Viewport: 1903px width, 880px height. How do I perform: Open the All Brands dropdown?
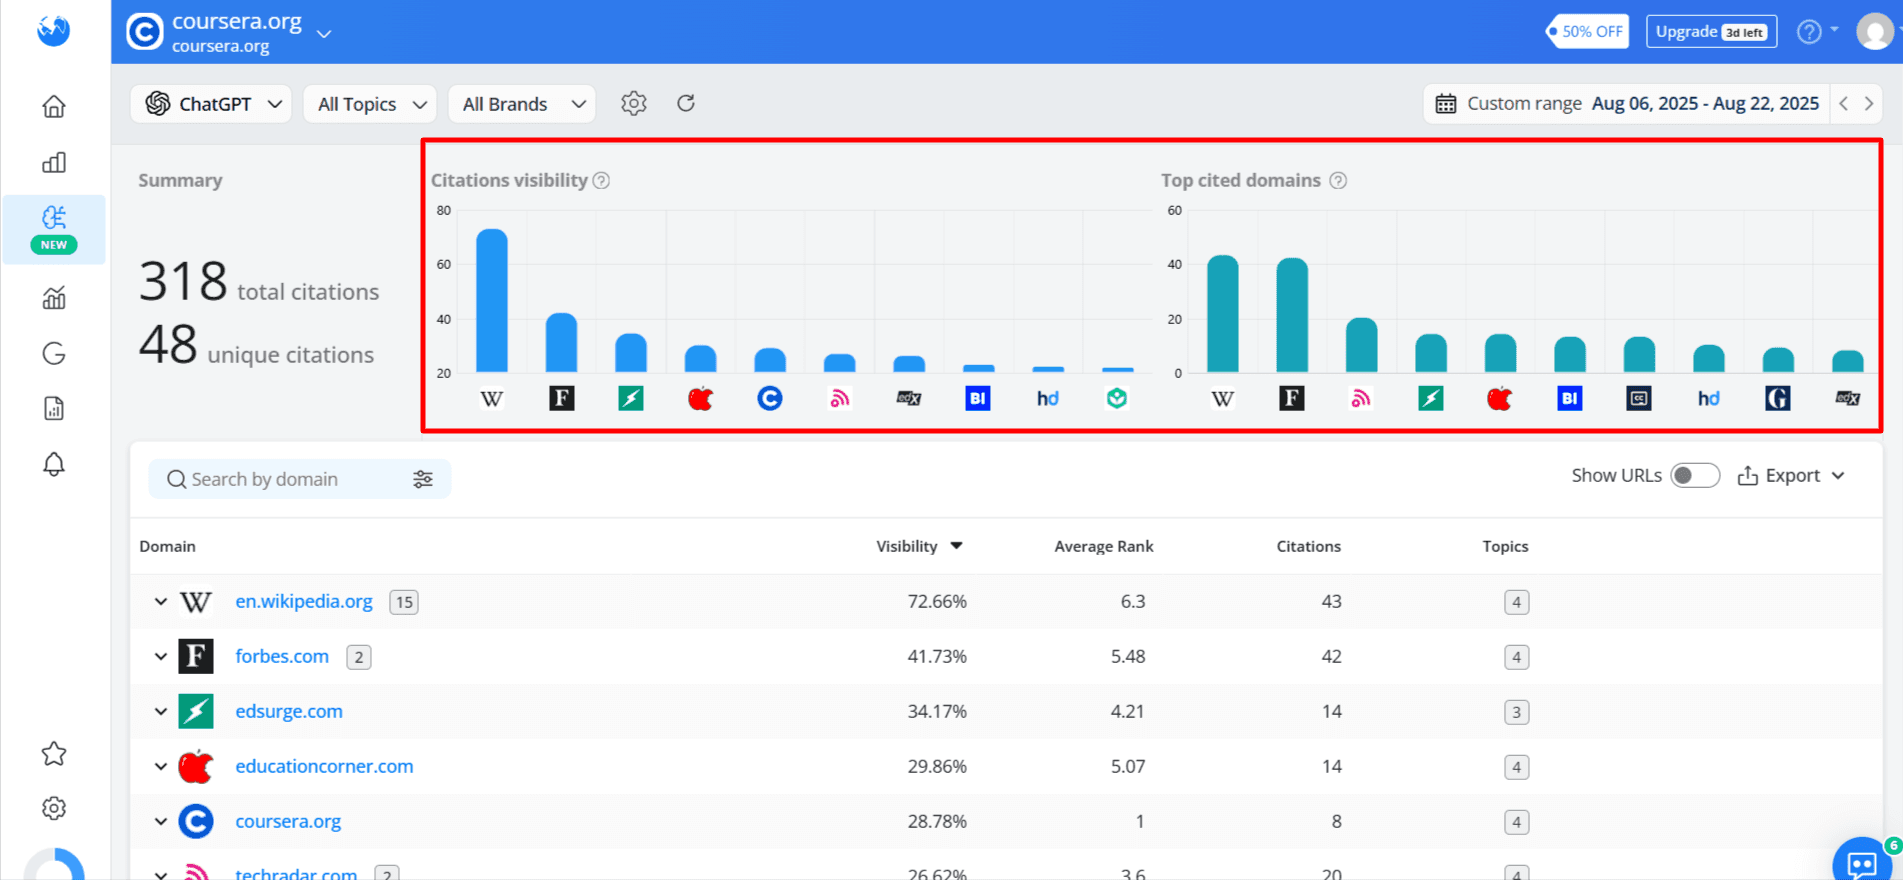522,104
